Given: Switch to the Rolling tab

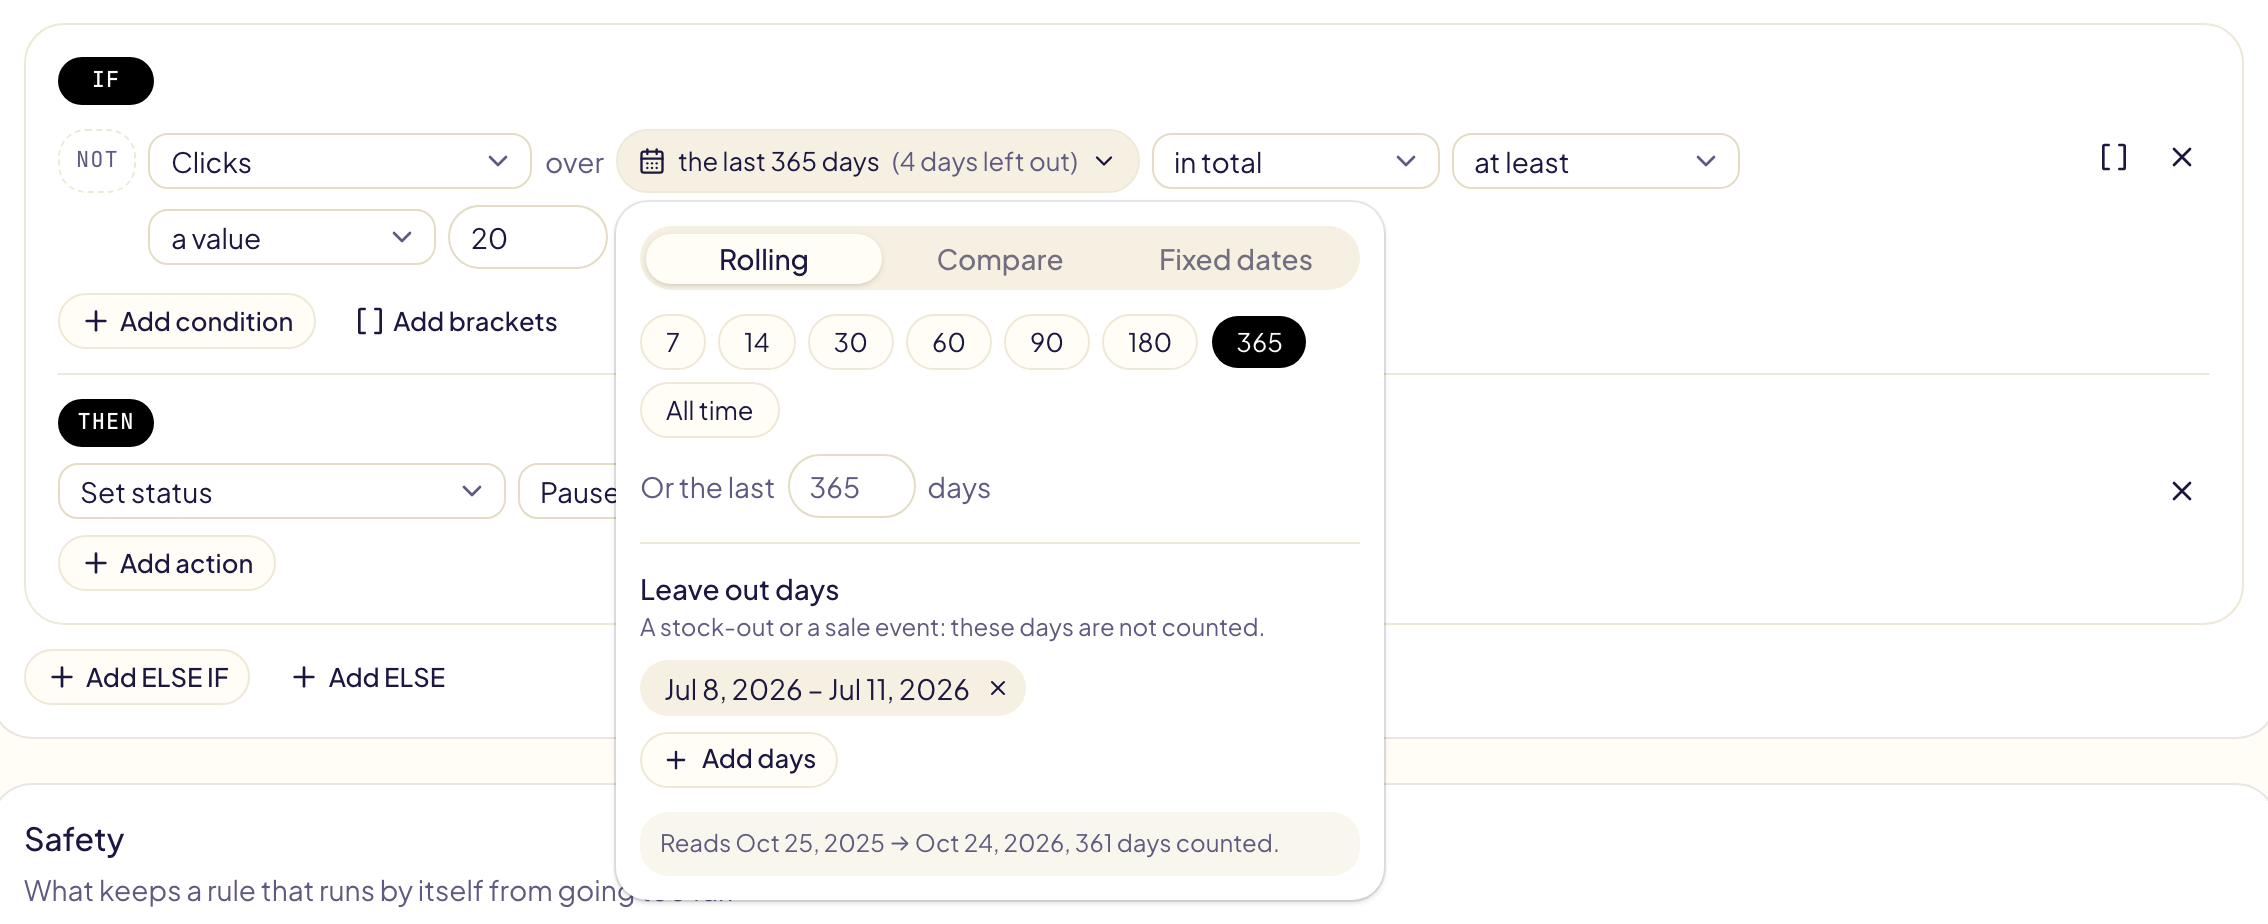Looking at the screenshot, I should (764, 259).
